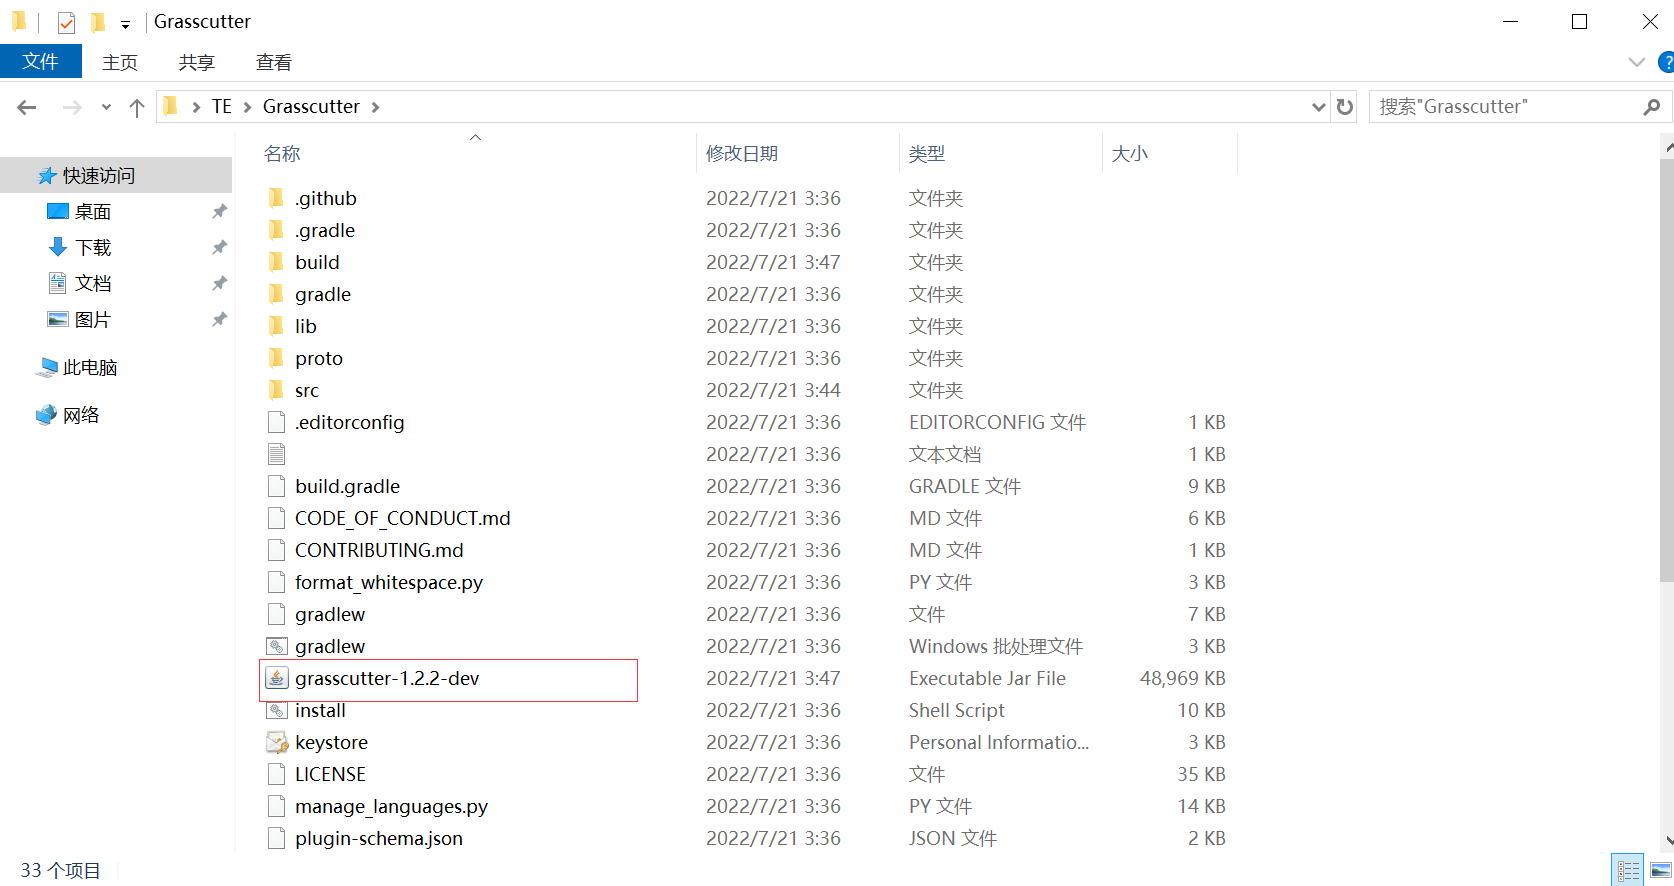Select the build.gradle file

click(347, 486)
